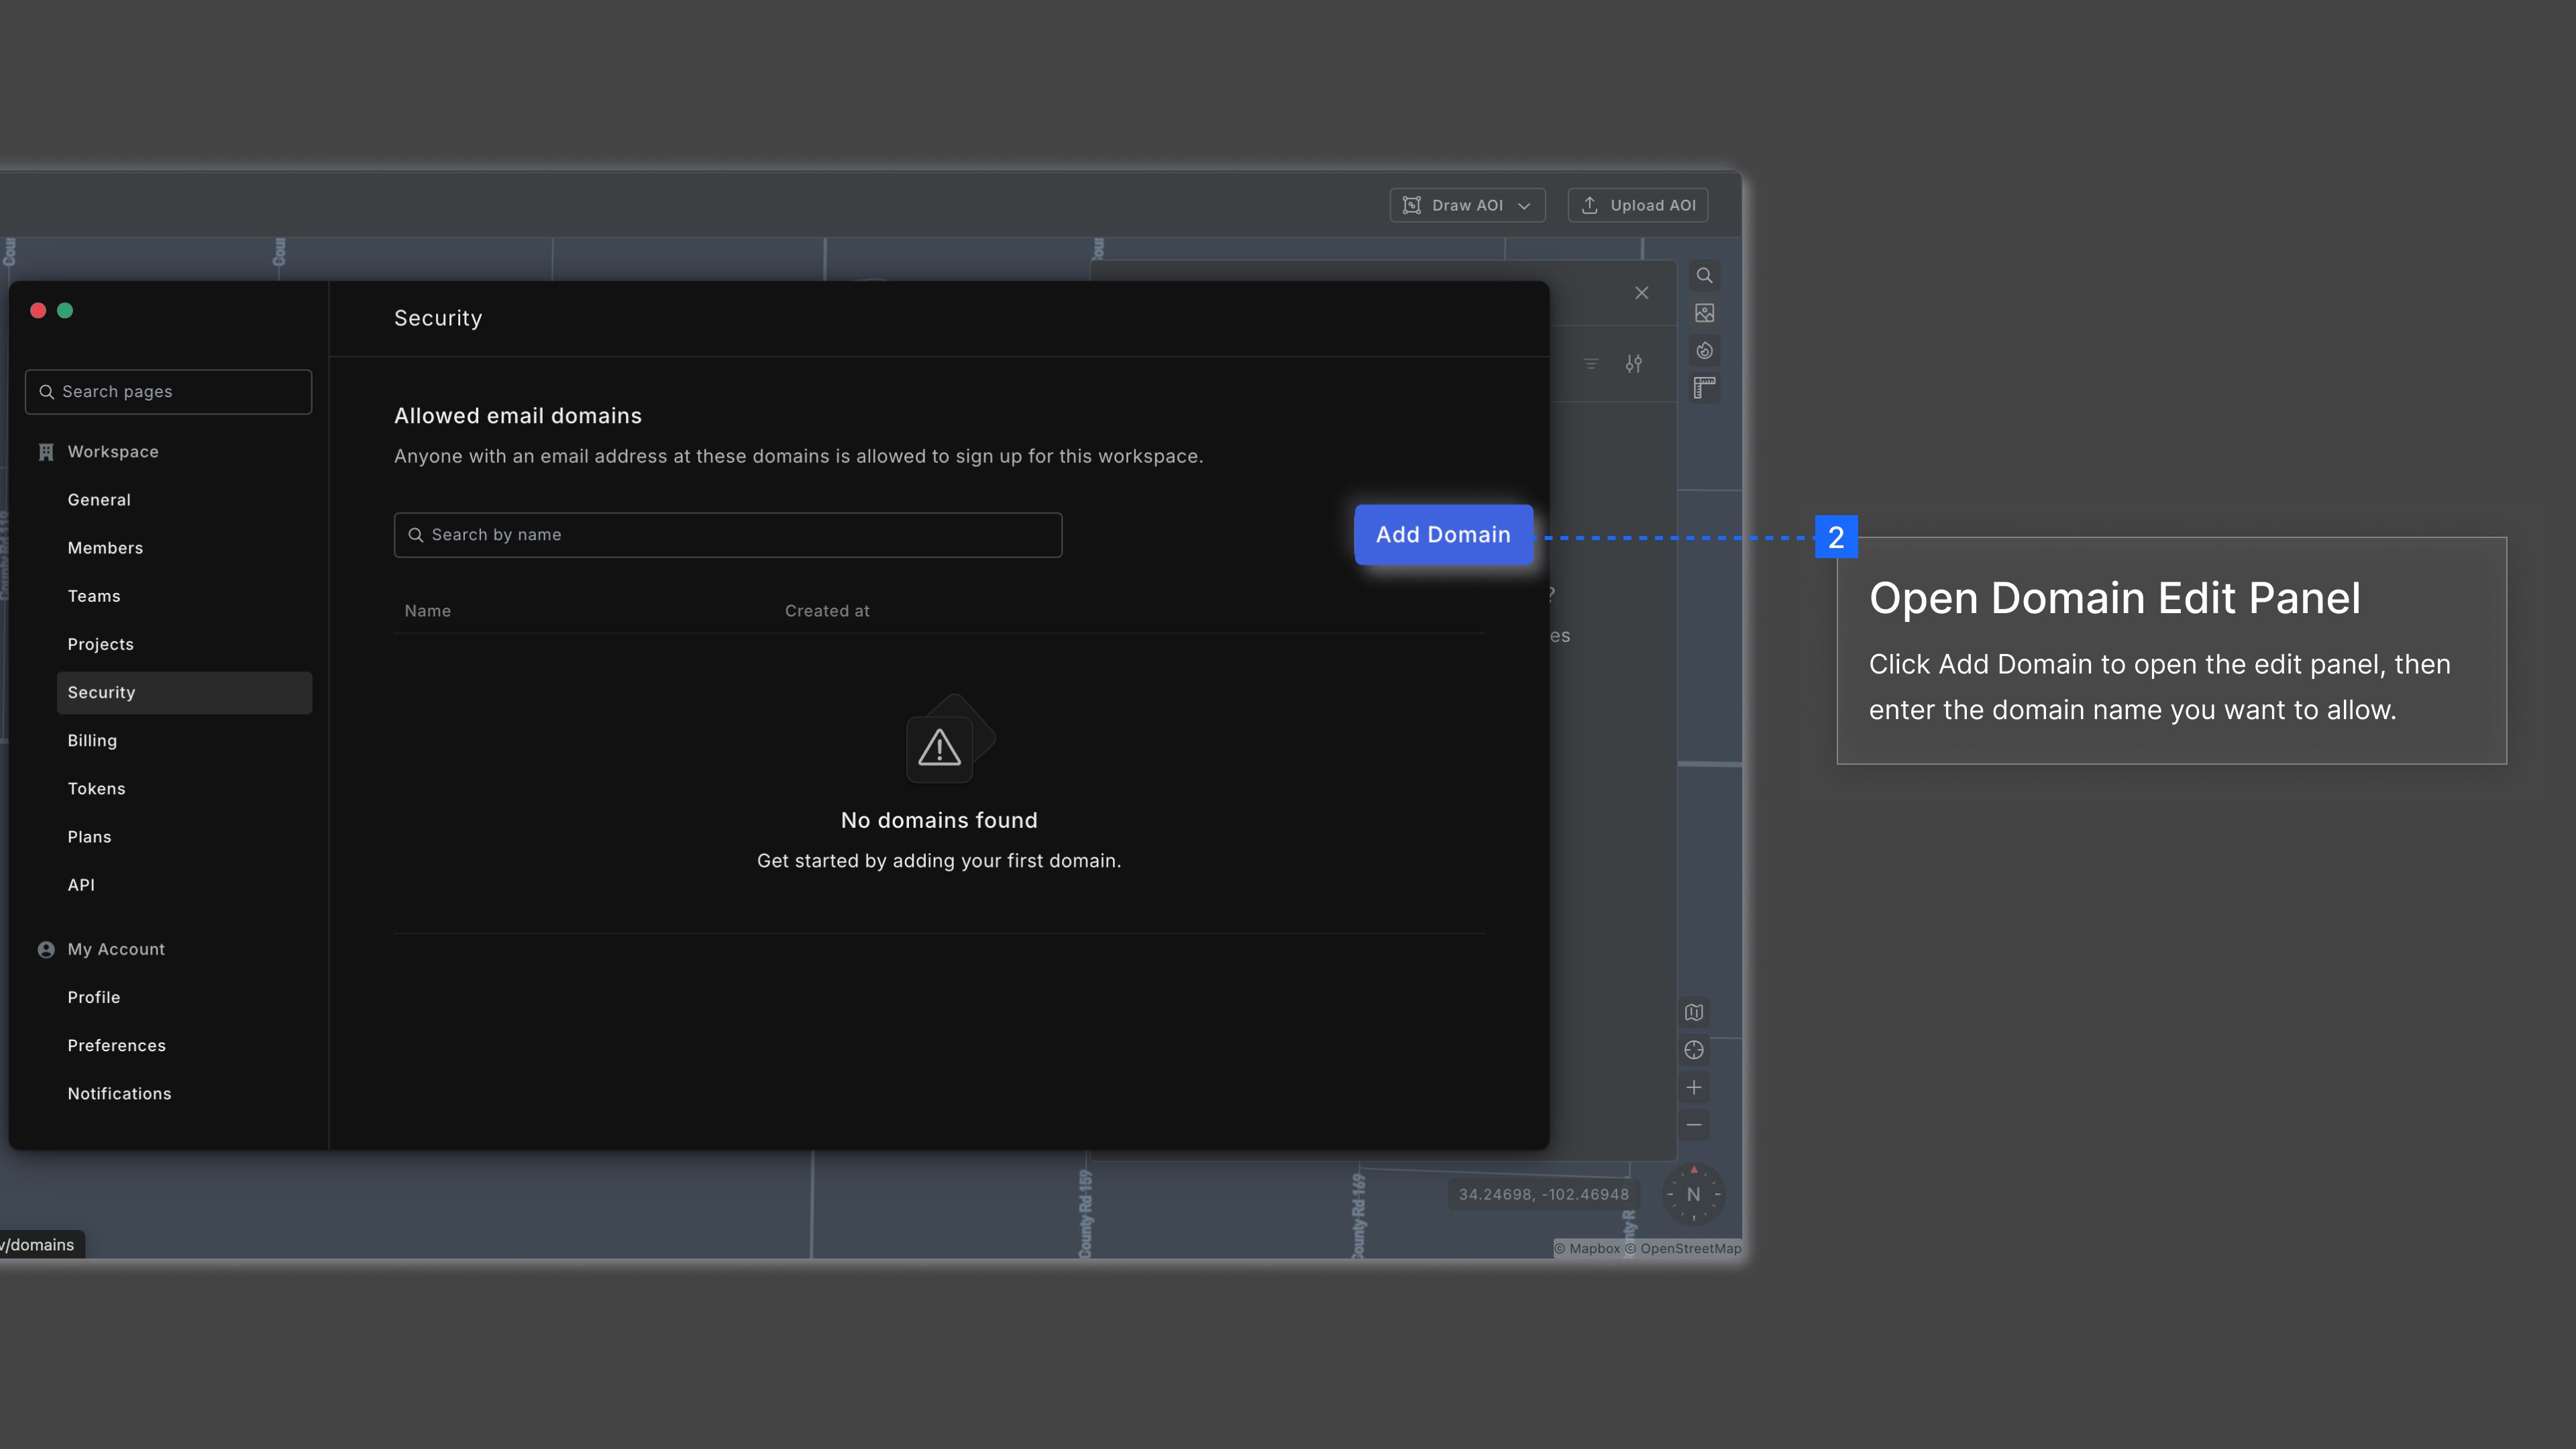Zoom out with the minus icon
The image size is (2576, 1449).
pyautogui.click(x=1693, y=1125)
